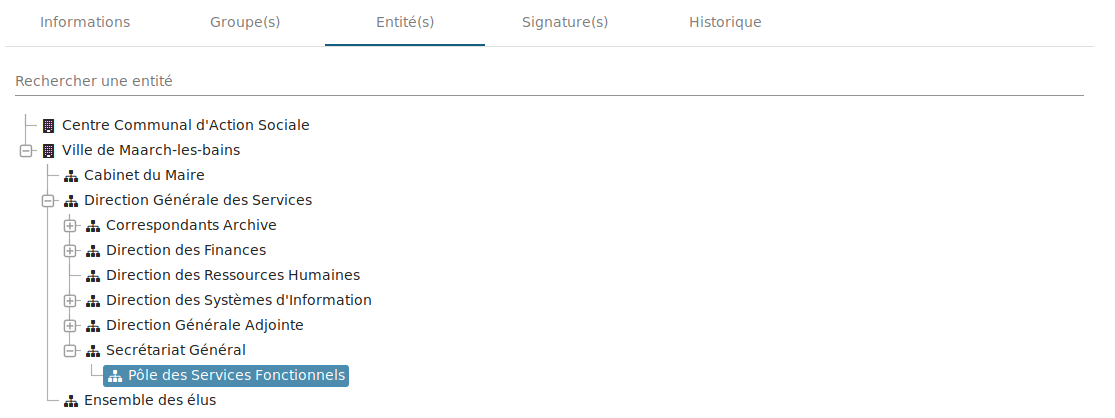Click the org icon for Direction des Ressources Humaines

[92, 275]
